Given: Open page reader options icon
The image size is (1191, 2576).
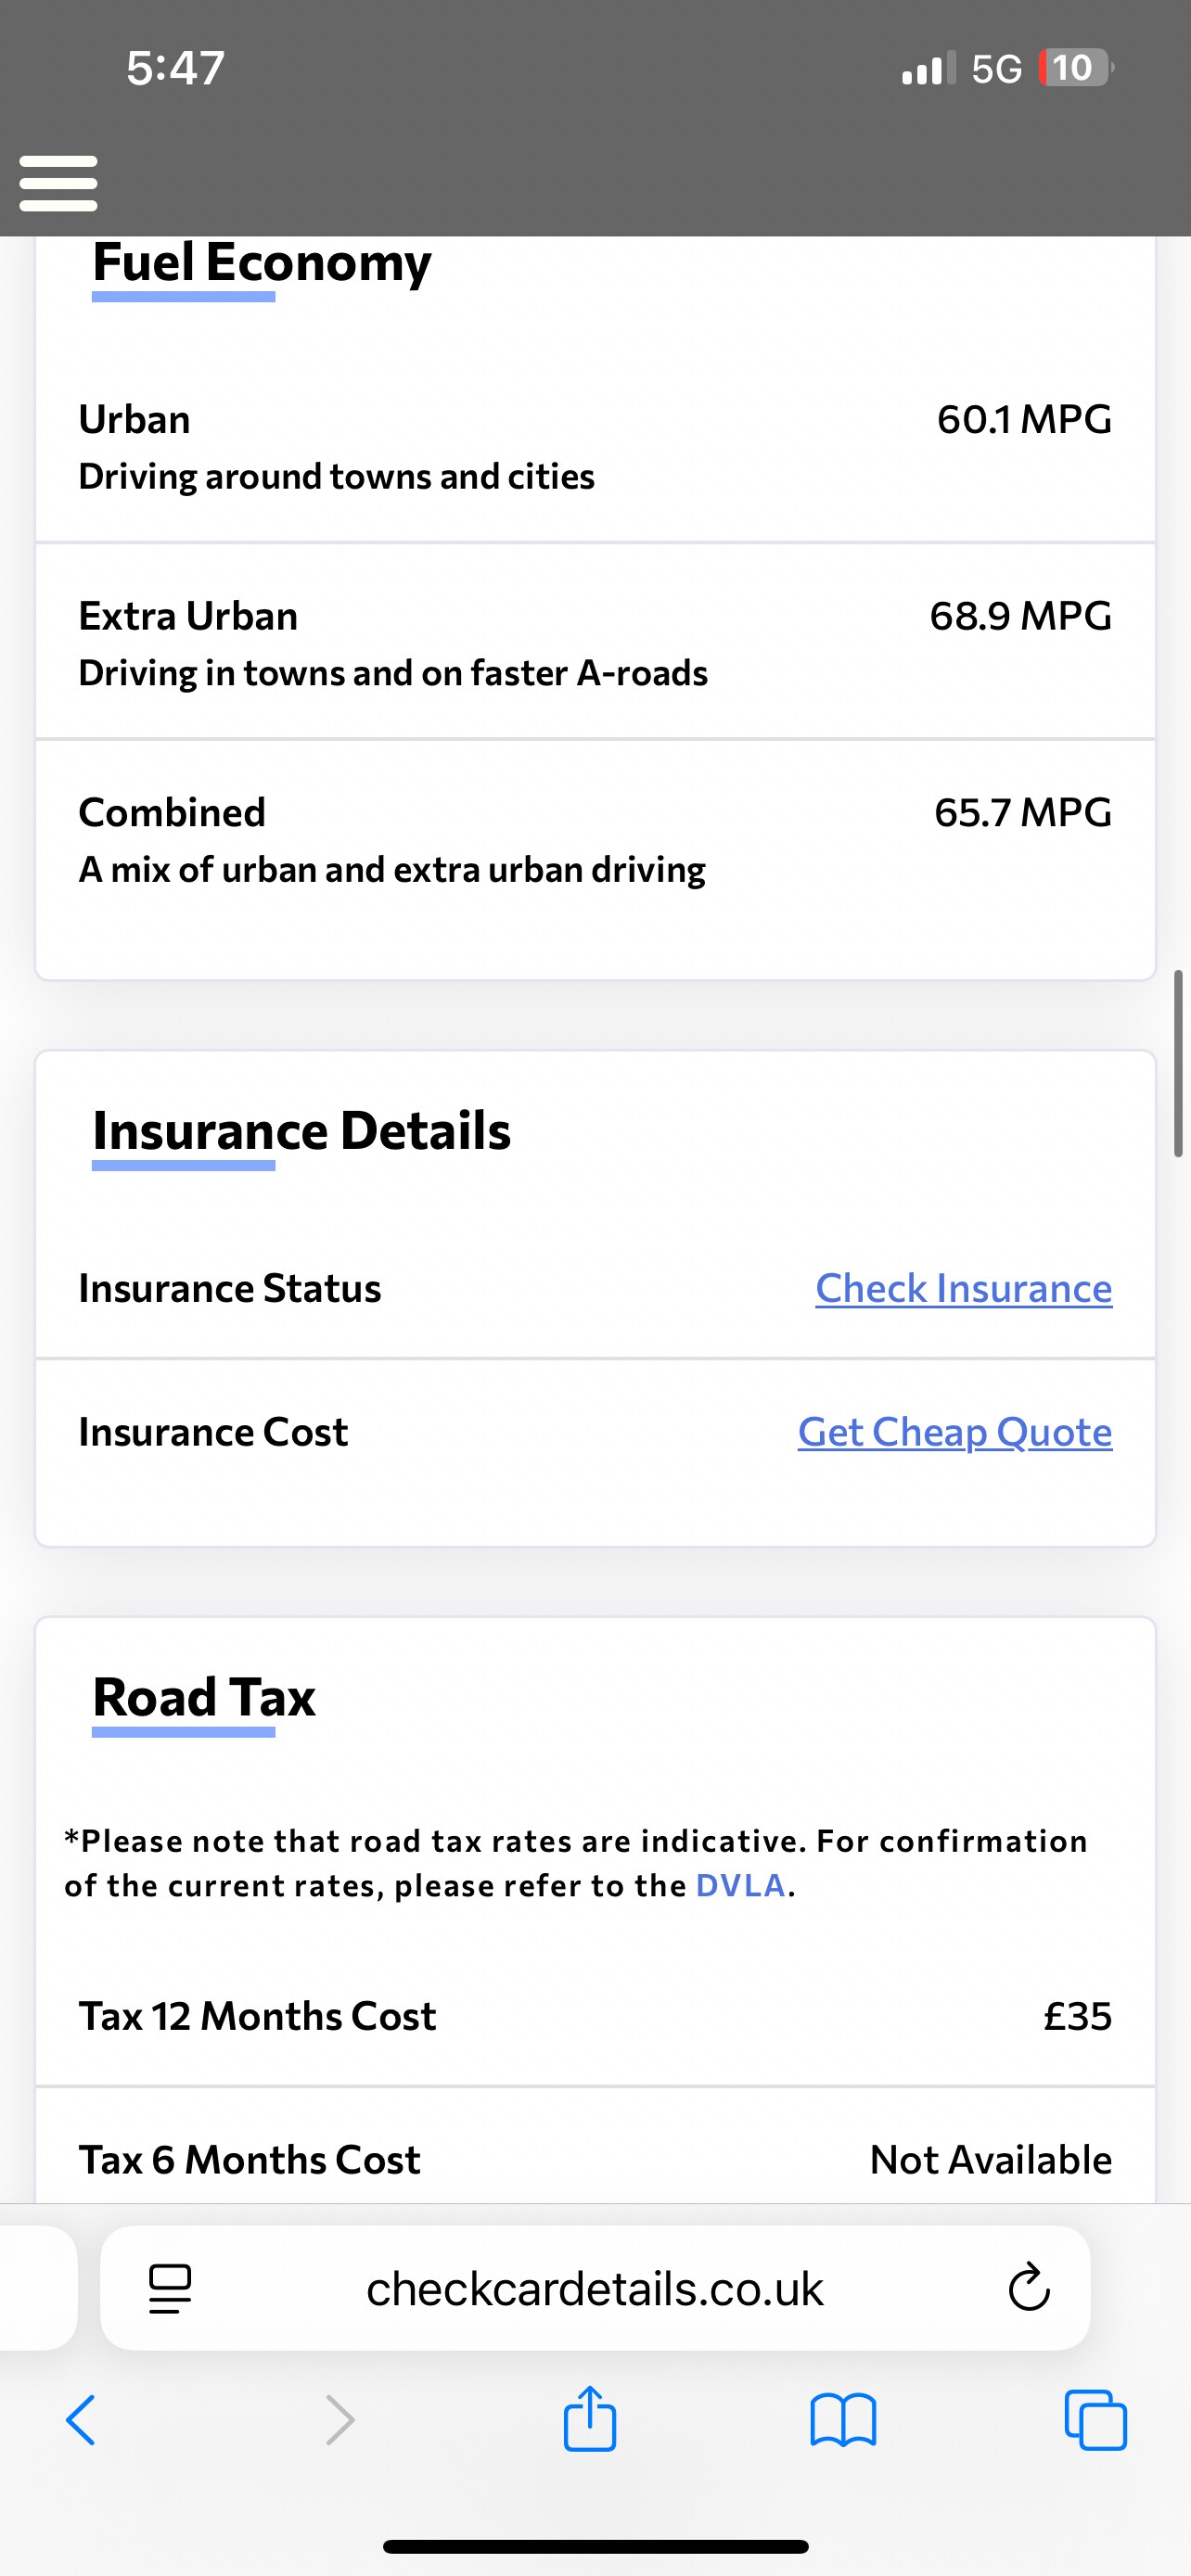Looking at the screenshot, I should (170, 2288).
